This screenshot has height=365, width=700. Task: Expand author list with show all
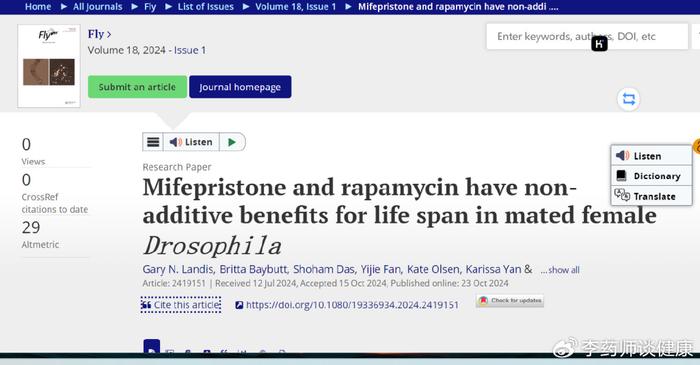click(x=560, y=270)
